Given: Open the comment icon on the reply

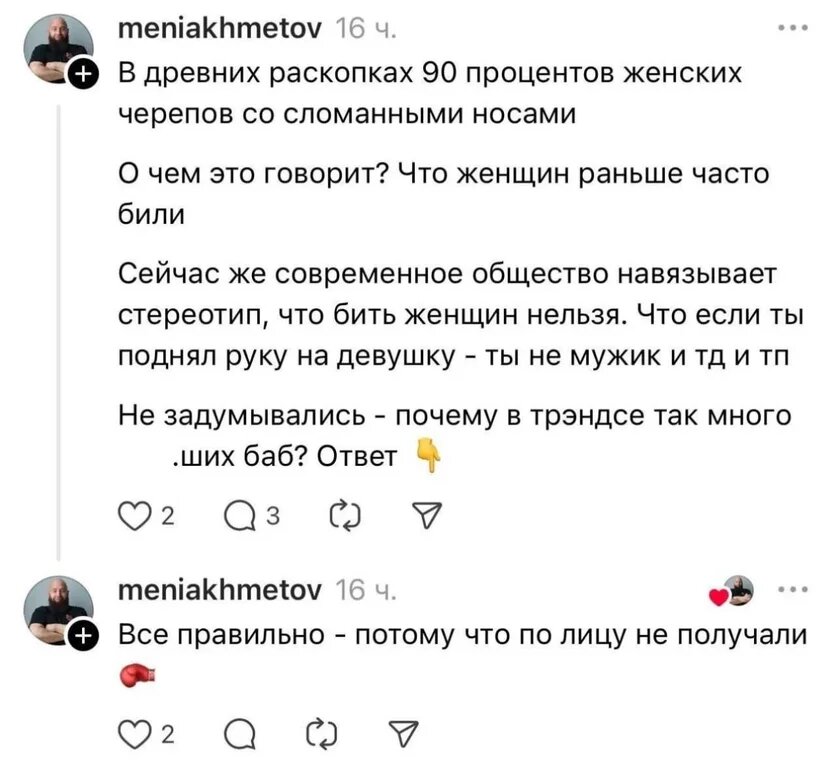Looking at the screenshot, I should 239,732.
